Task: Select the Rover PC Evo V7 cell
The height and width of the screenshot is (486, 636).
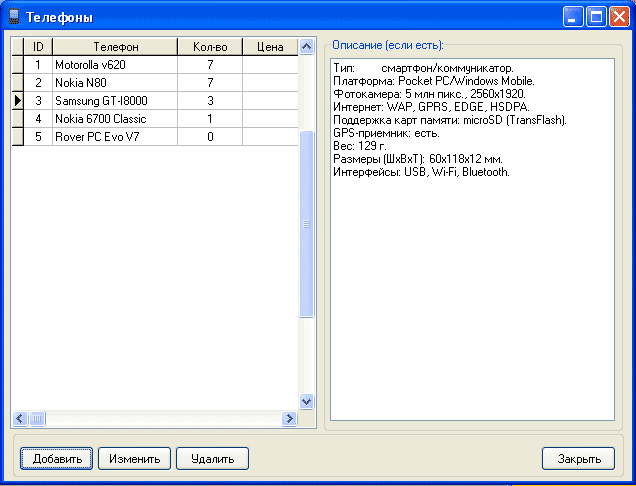Action: [x=115, y=137]
